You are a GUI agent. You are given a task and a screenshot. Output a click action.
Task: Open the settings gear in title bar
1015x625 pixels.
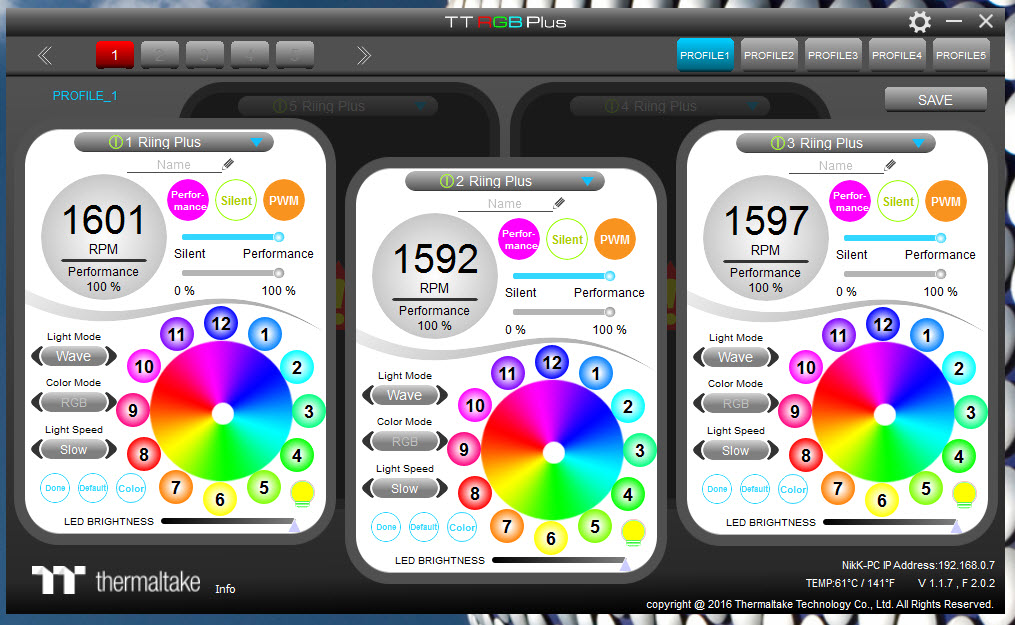(x=919, y=22)
